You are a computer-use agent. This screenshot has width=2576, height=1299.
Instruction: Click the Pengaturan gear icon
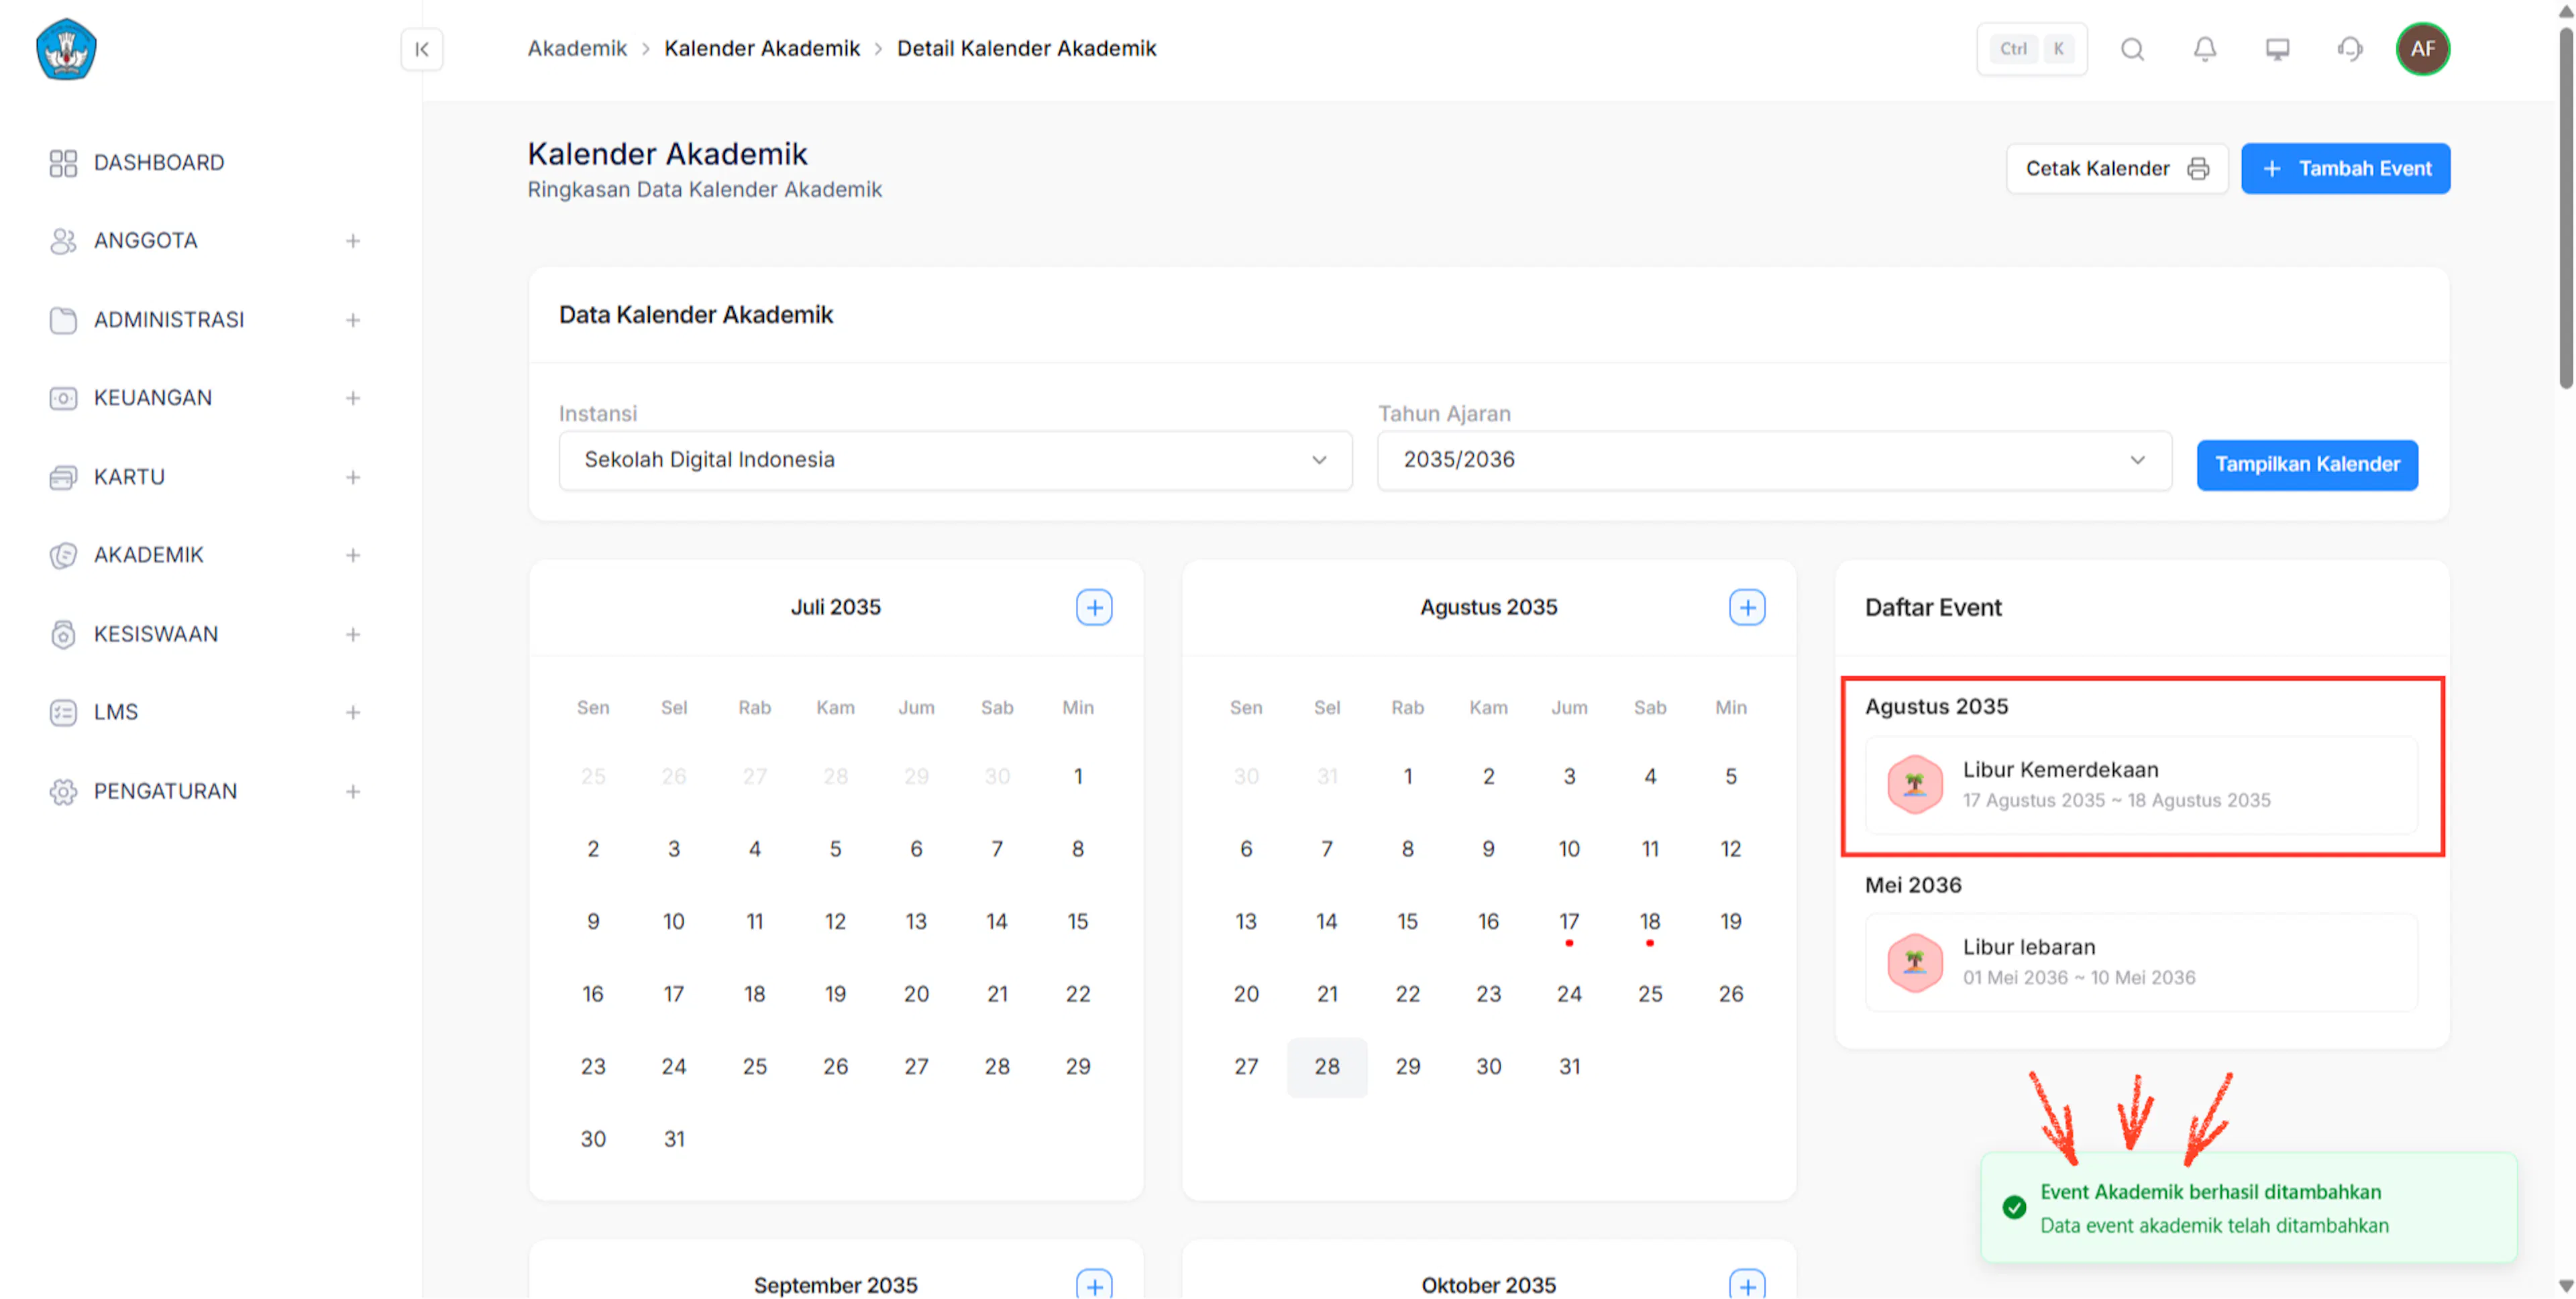pos(63,791)
